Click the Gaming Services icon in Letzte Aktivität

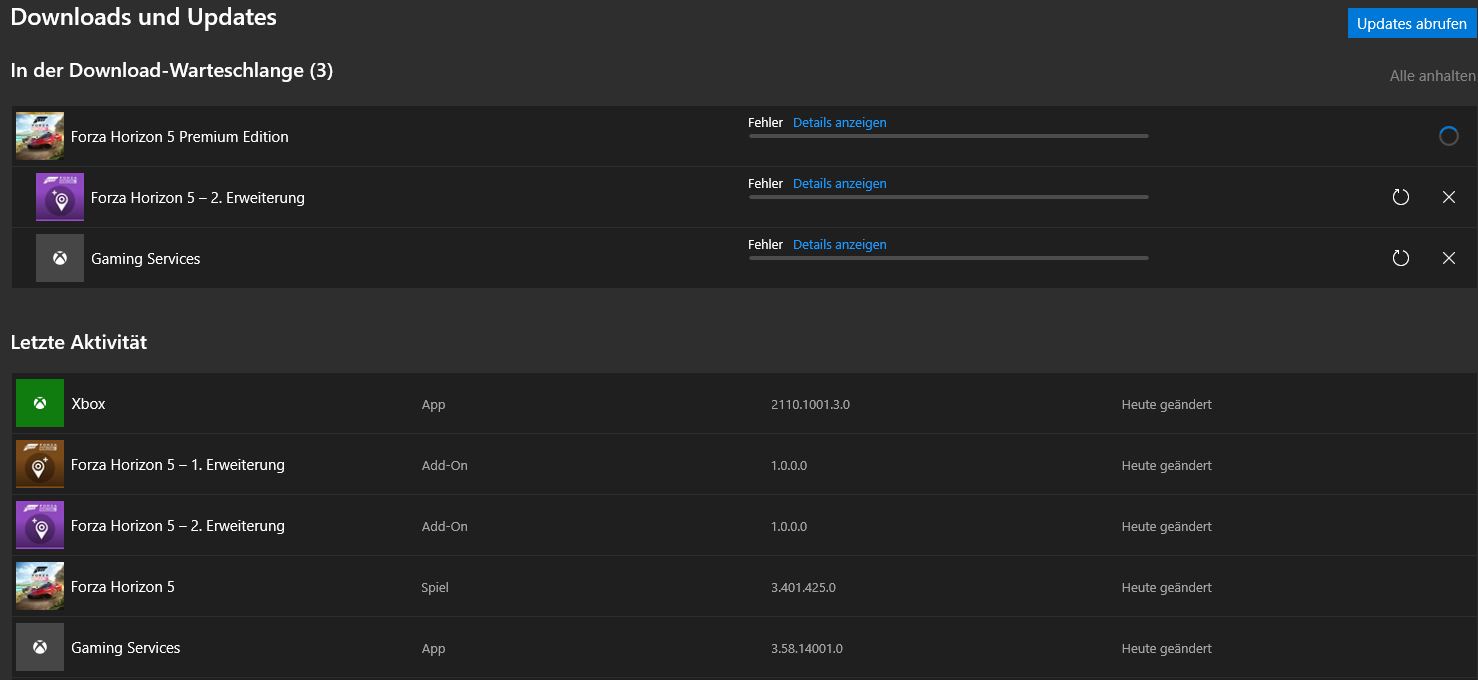(39, 647)
